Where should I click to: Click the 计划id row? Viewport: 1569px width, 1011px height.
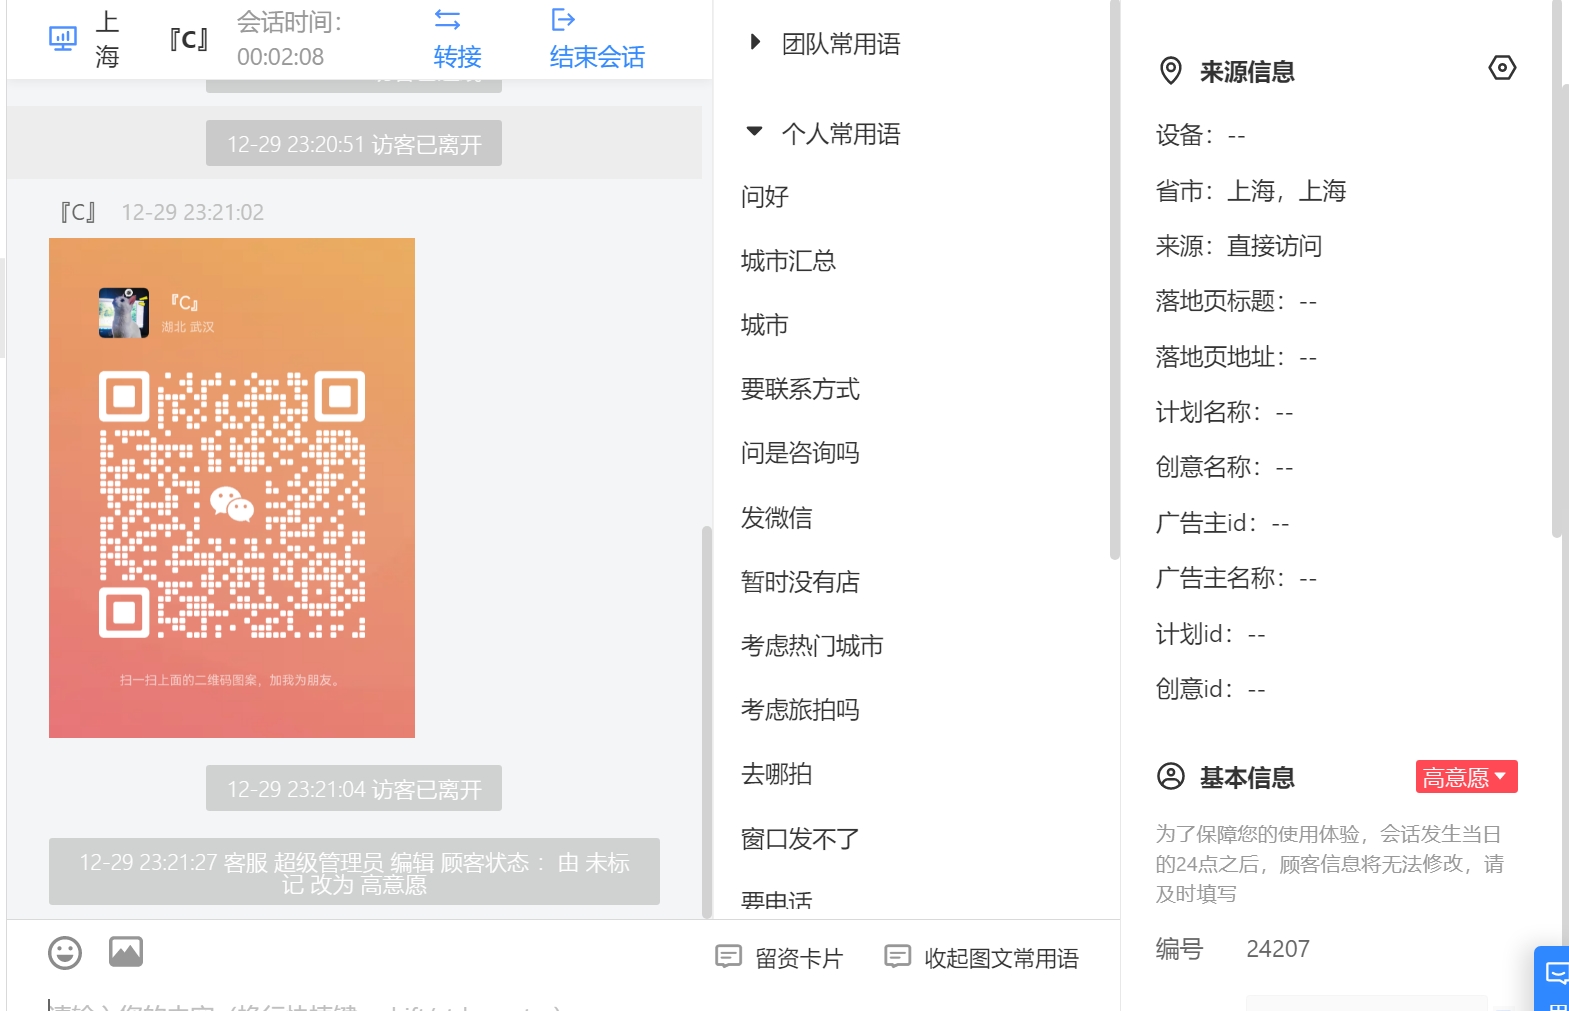click(x=1211, y=634)
